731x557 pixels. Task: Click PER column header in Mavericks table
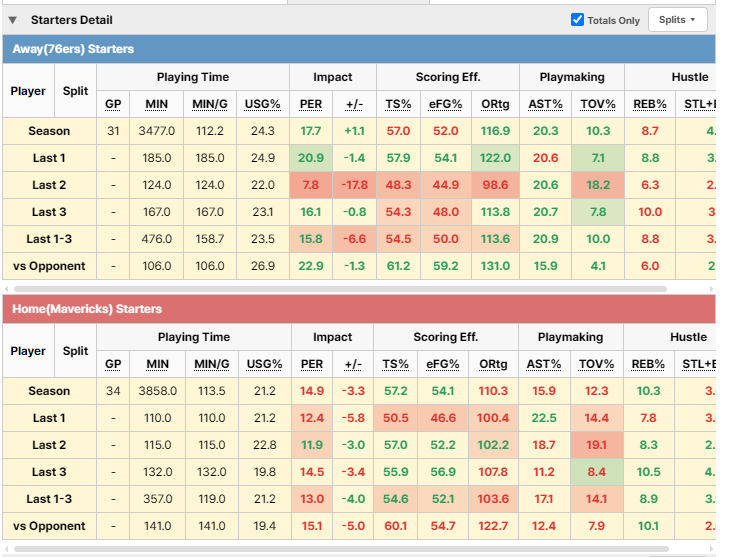point(312,364)
